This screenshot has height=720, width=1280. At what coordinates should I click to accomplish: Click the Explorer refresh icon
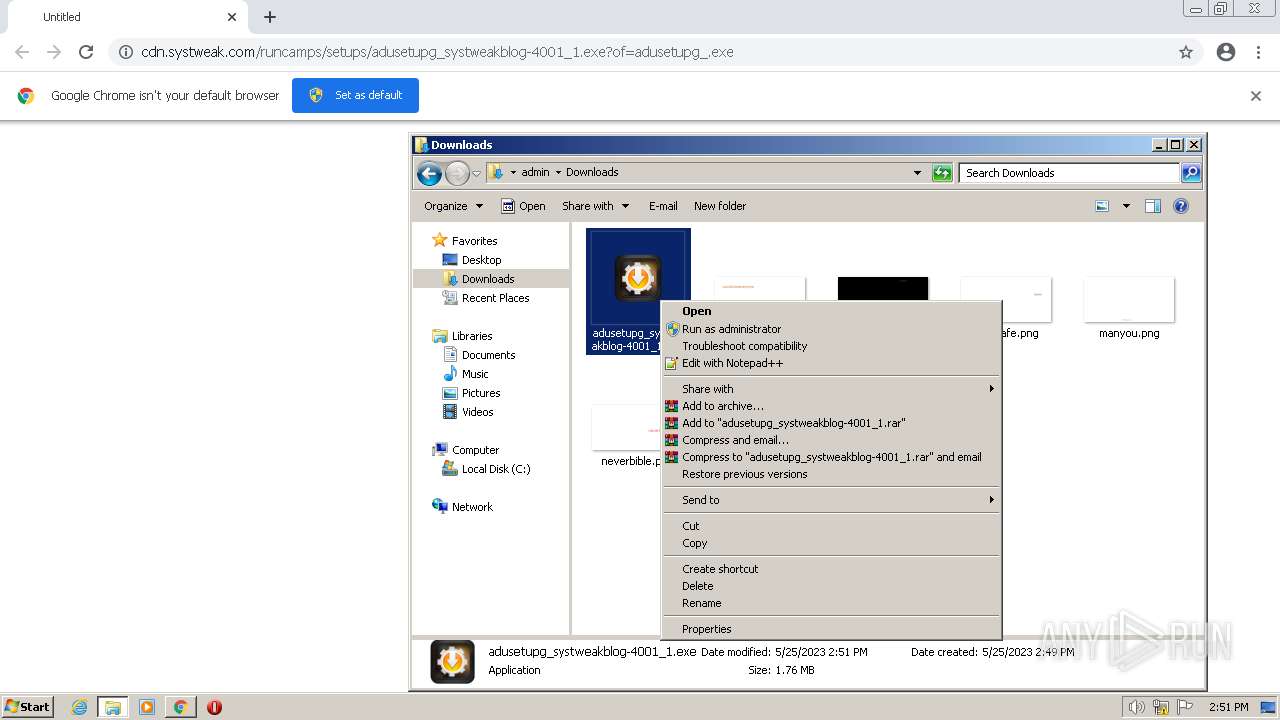pyautogui.click(x=942, y=173)
